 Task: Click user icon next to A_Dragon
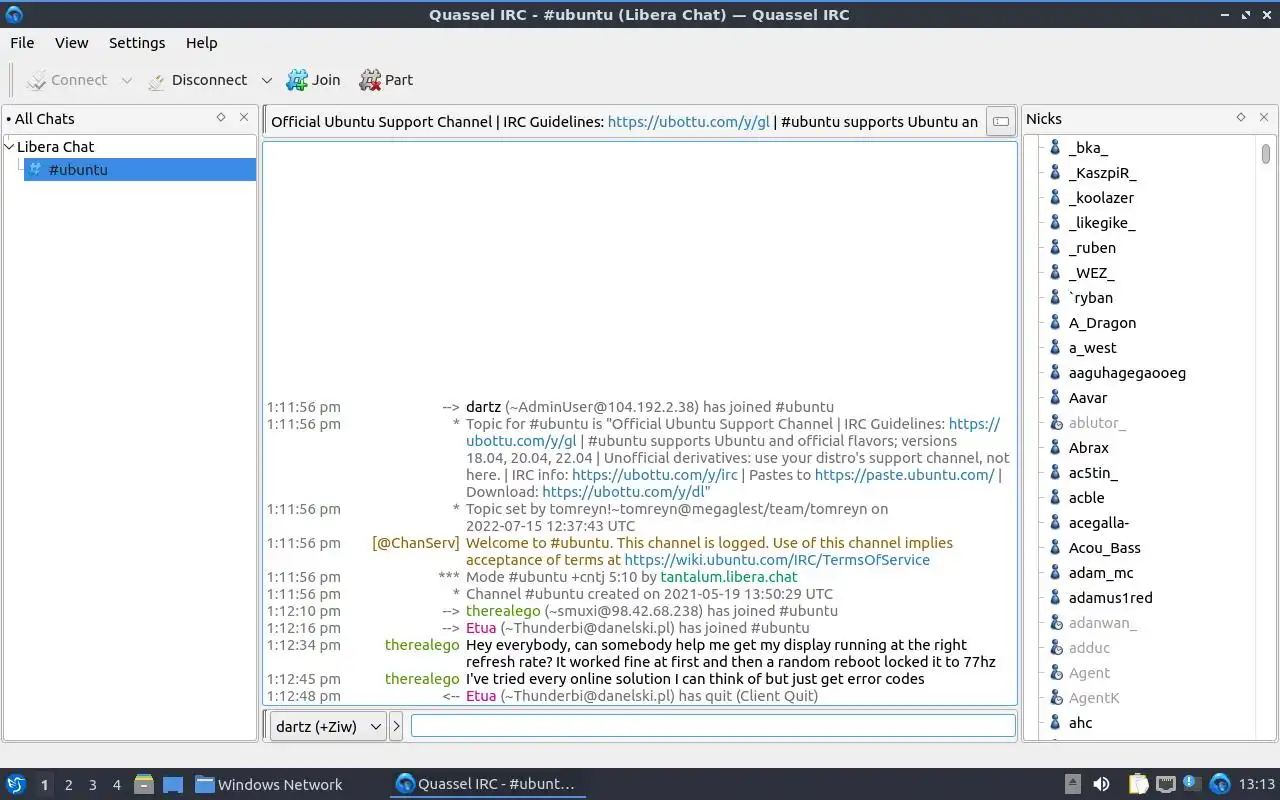(1055, 323)
